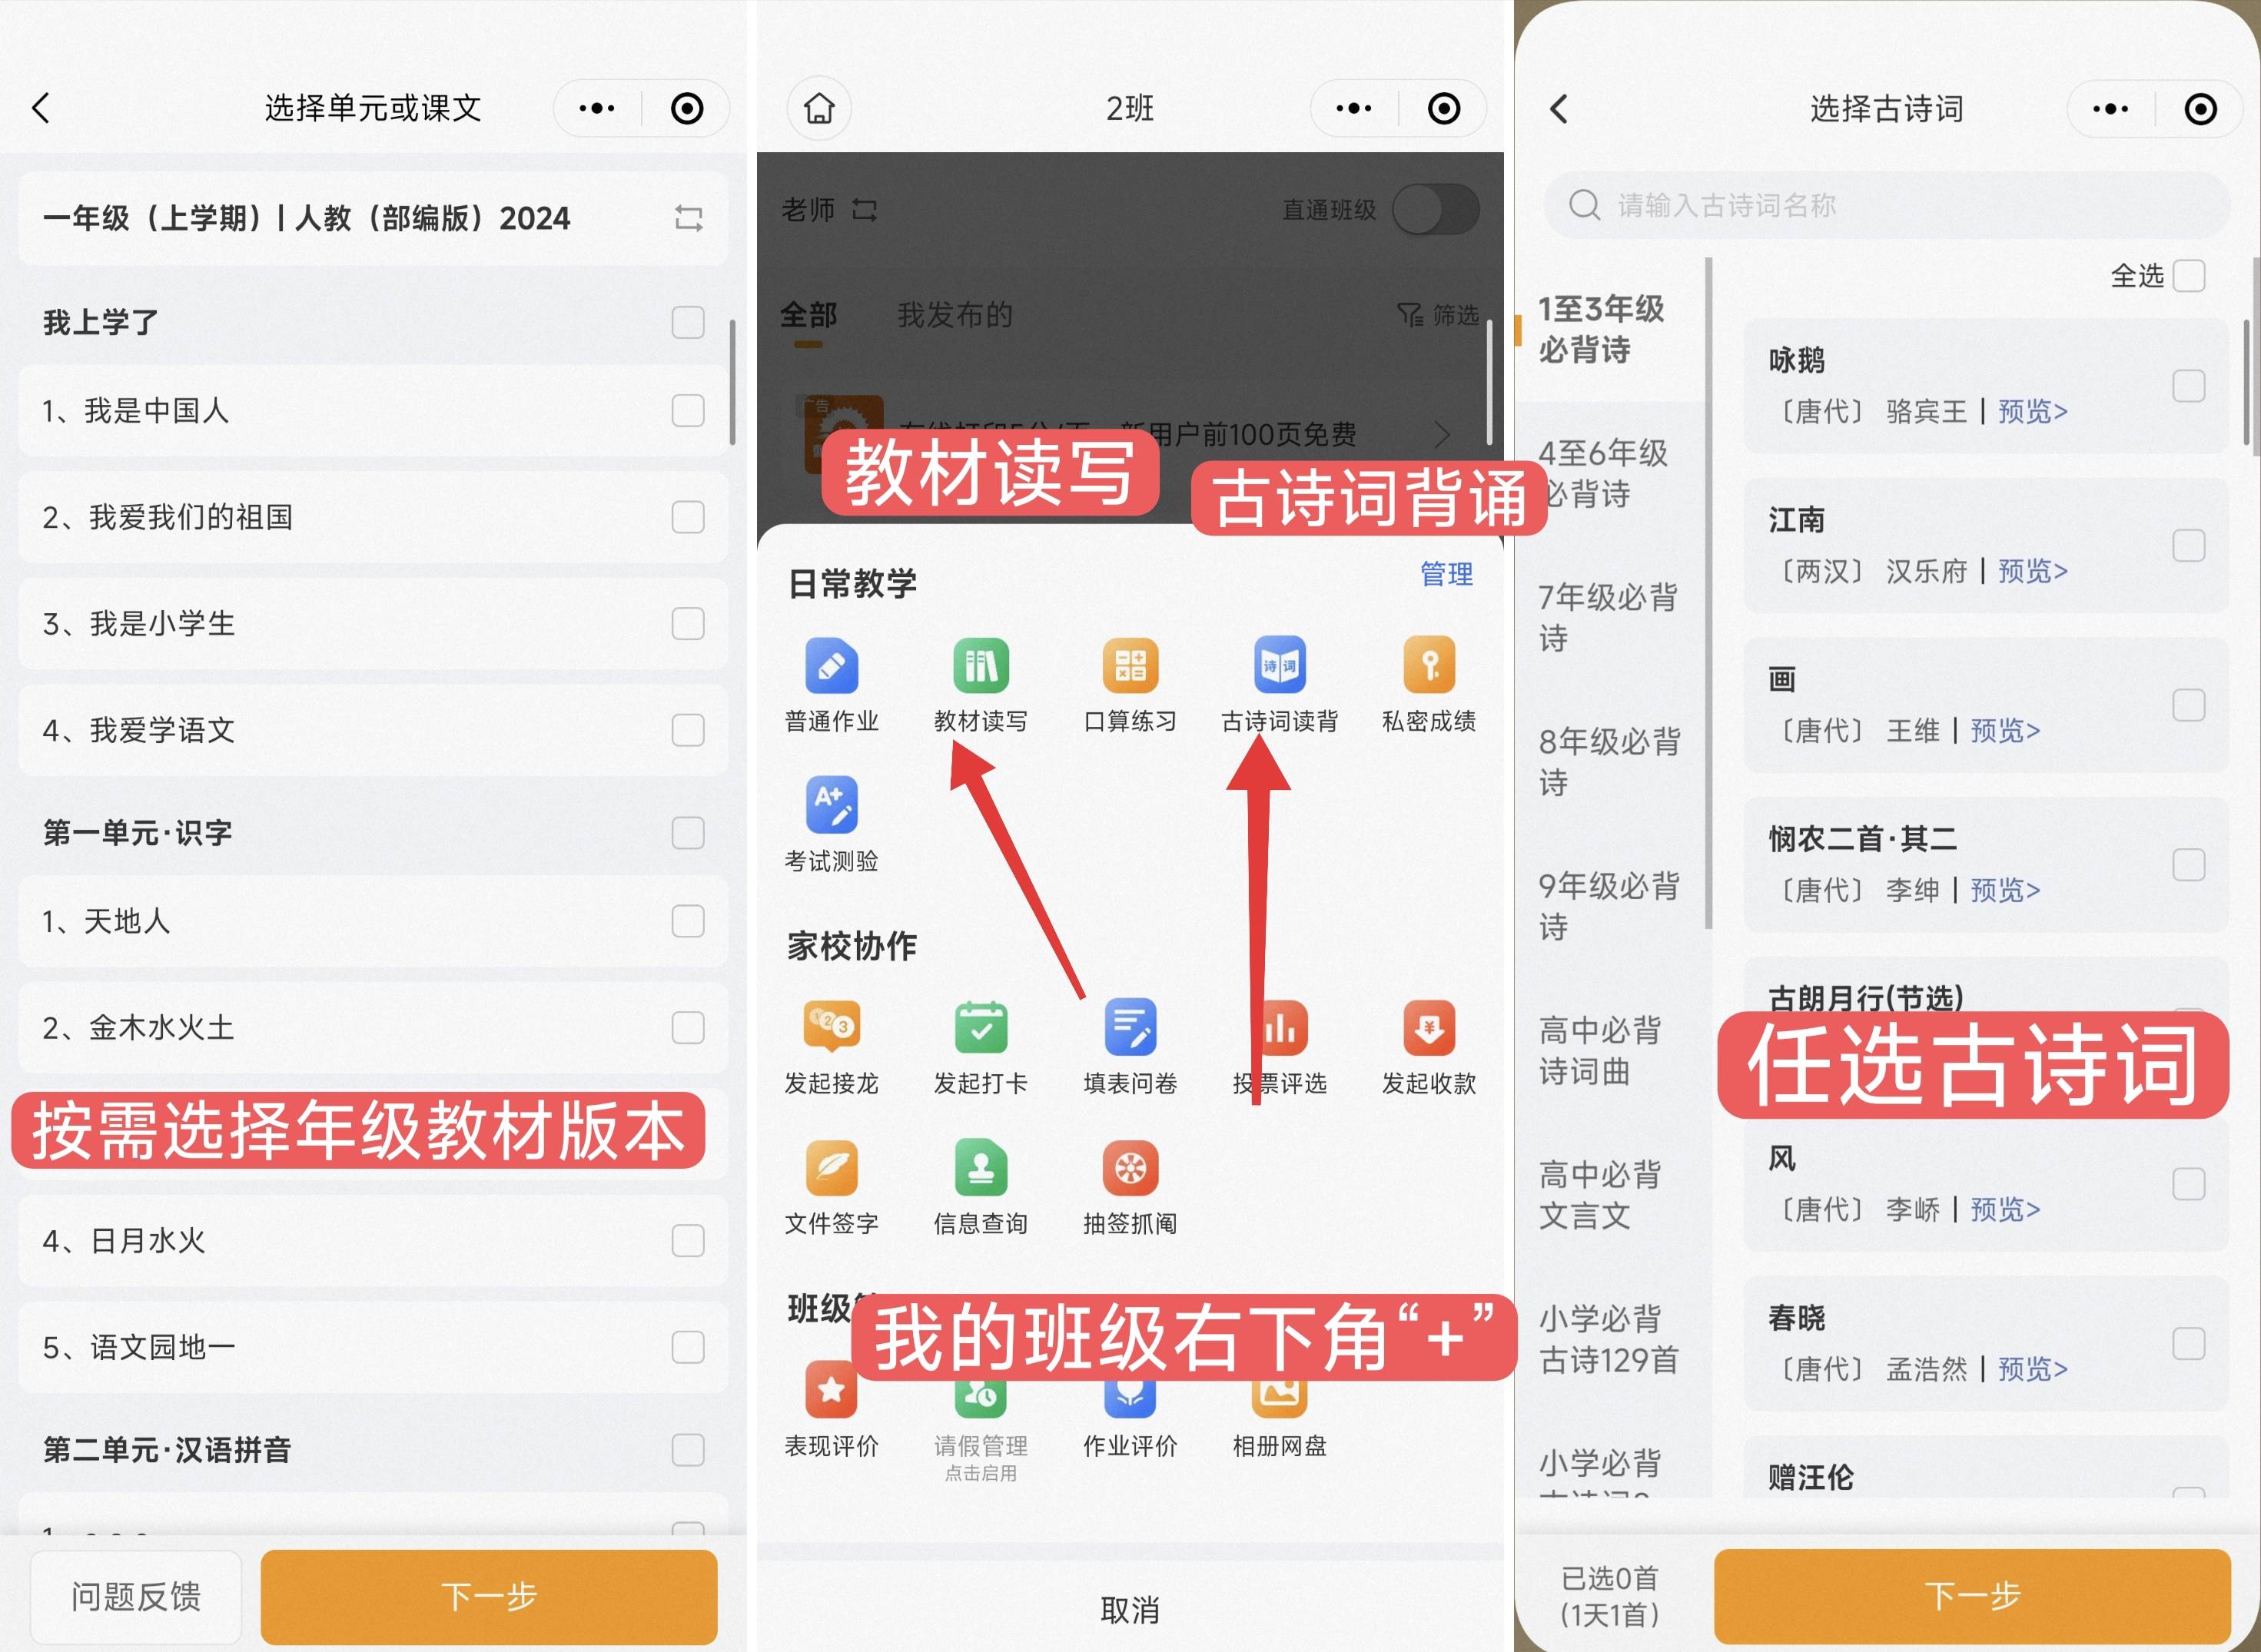This screenshot has width=2261, height=1652.
Task: Select 4至6年级必背诗 category
Action: tap(1602, 473)
